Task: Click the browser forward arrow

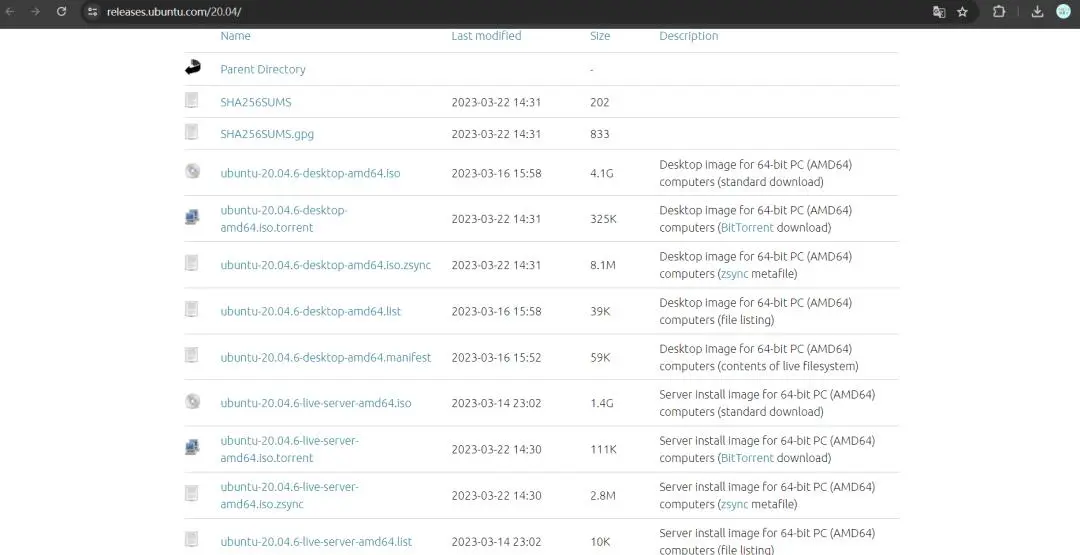Action: coord(35,12)
